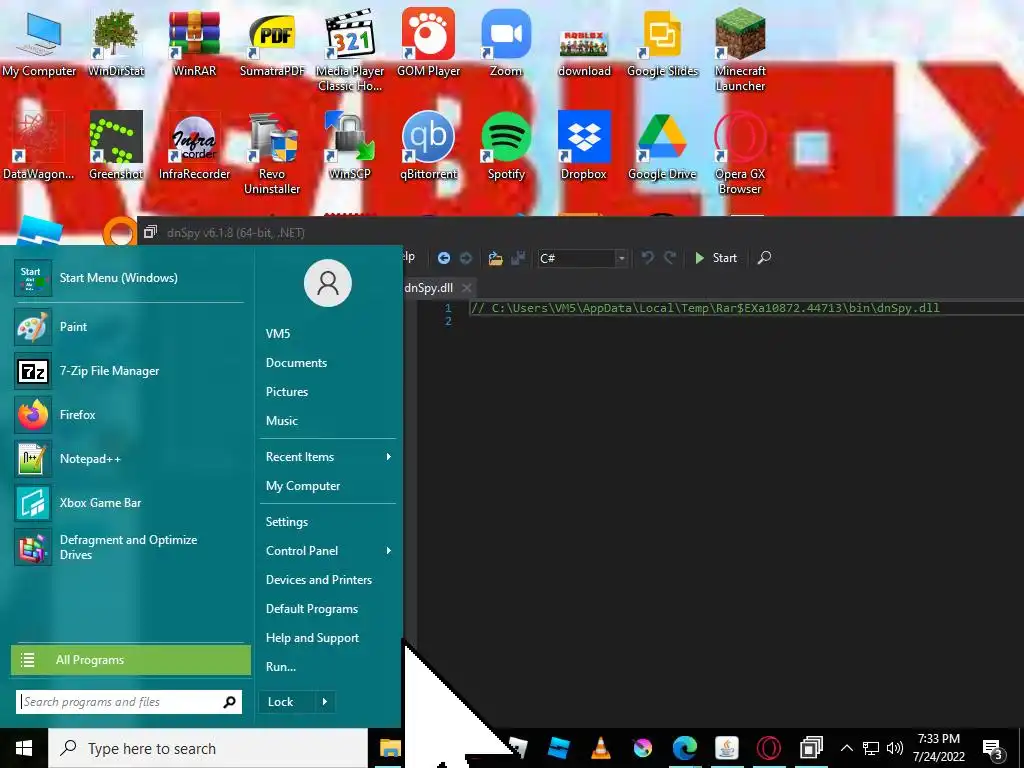This screenshot has height=768, width=1024.
Task: Open the C# language dropdown in dnSpy
Action: [x=583, y=258]
